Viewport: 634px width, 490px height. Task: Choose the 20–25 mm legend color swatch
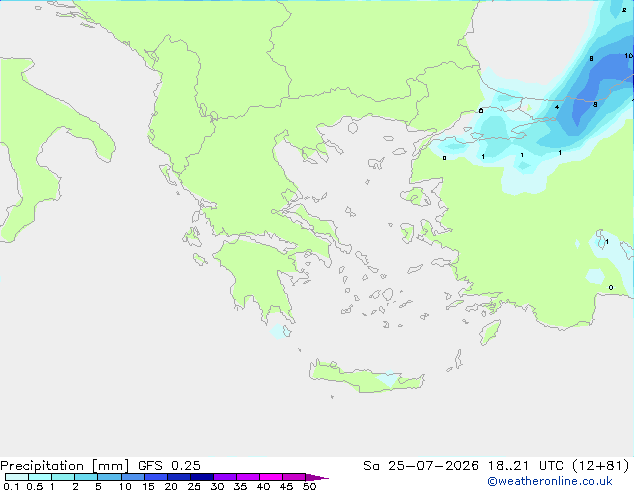[x=179, y=477]
